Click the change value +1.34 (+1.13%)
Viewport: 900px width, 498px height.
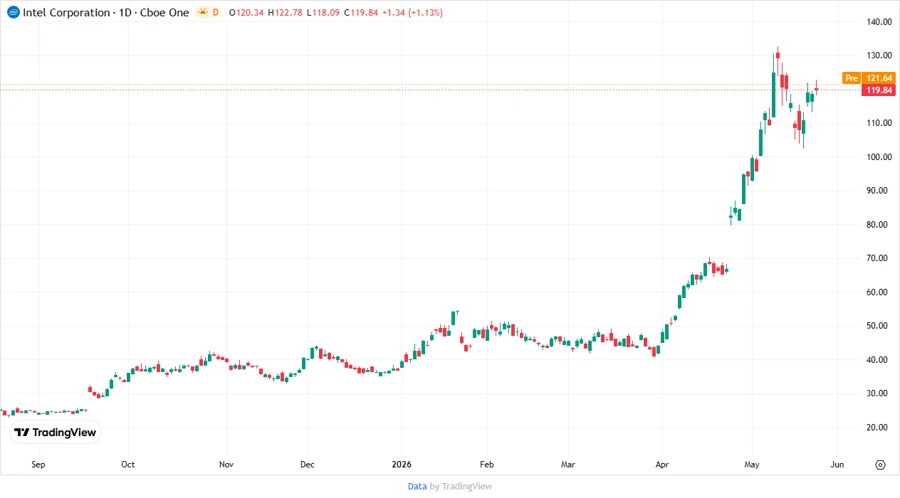413,13
